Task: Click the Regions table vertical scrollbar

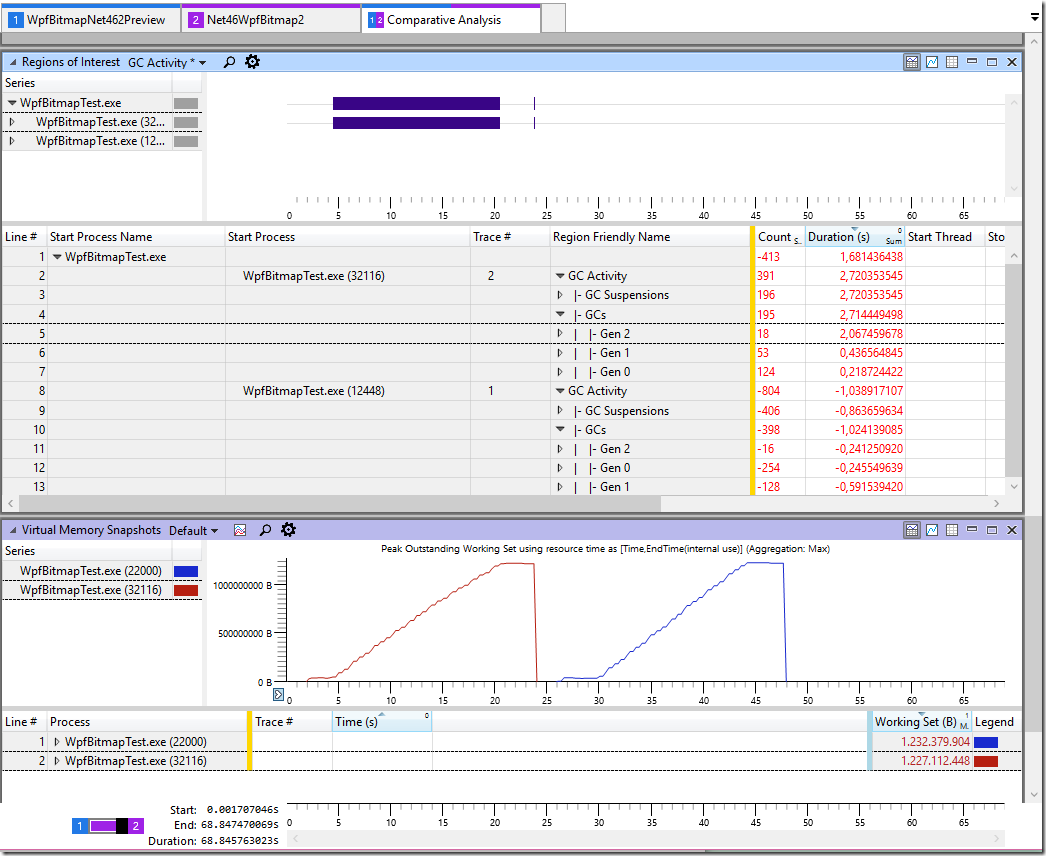Action: tap(1013, 370)
